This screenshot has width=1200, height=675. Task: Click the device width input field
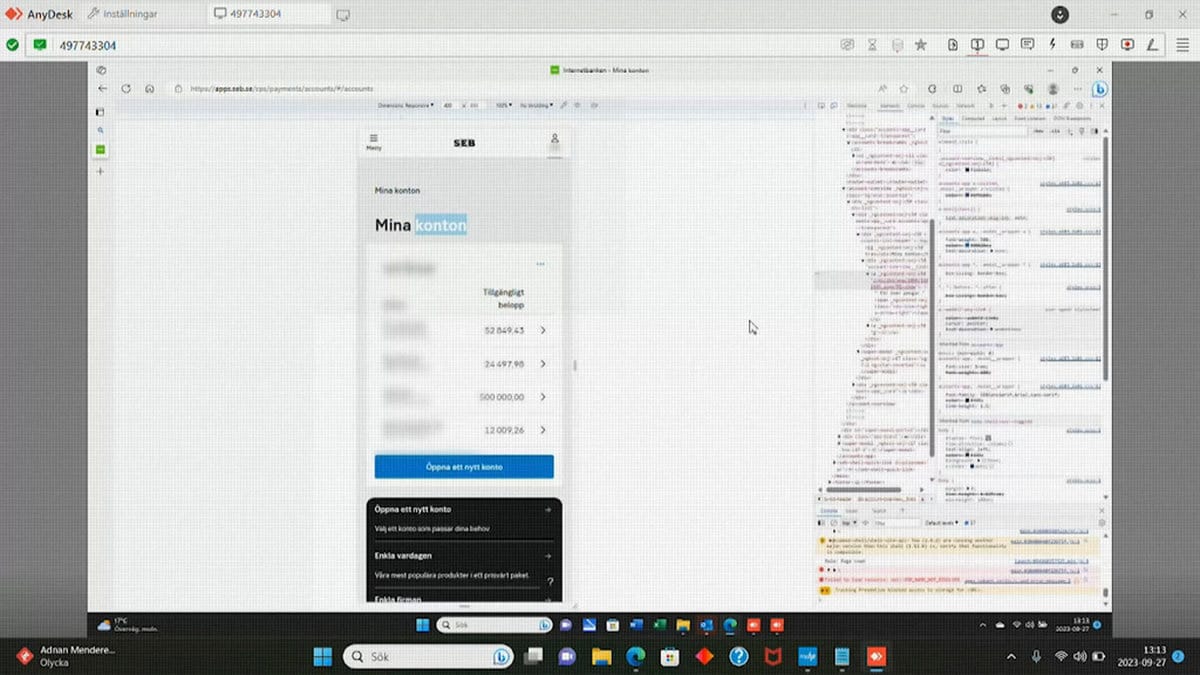[x=448, y=104]
